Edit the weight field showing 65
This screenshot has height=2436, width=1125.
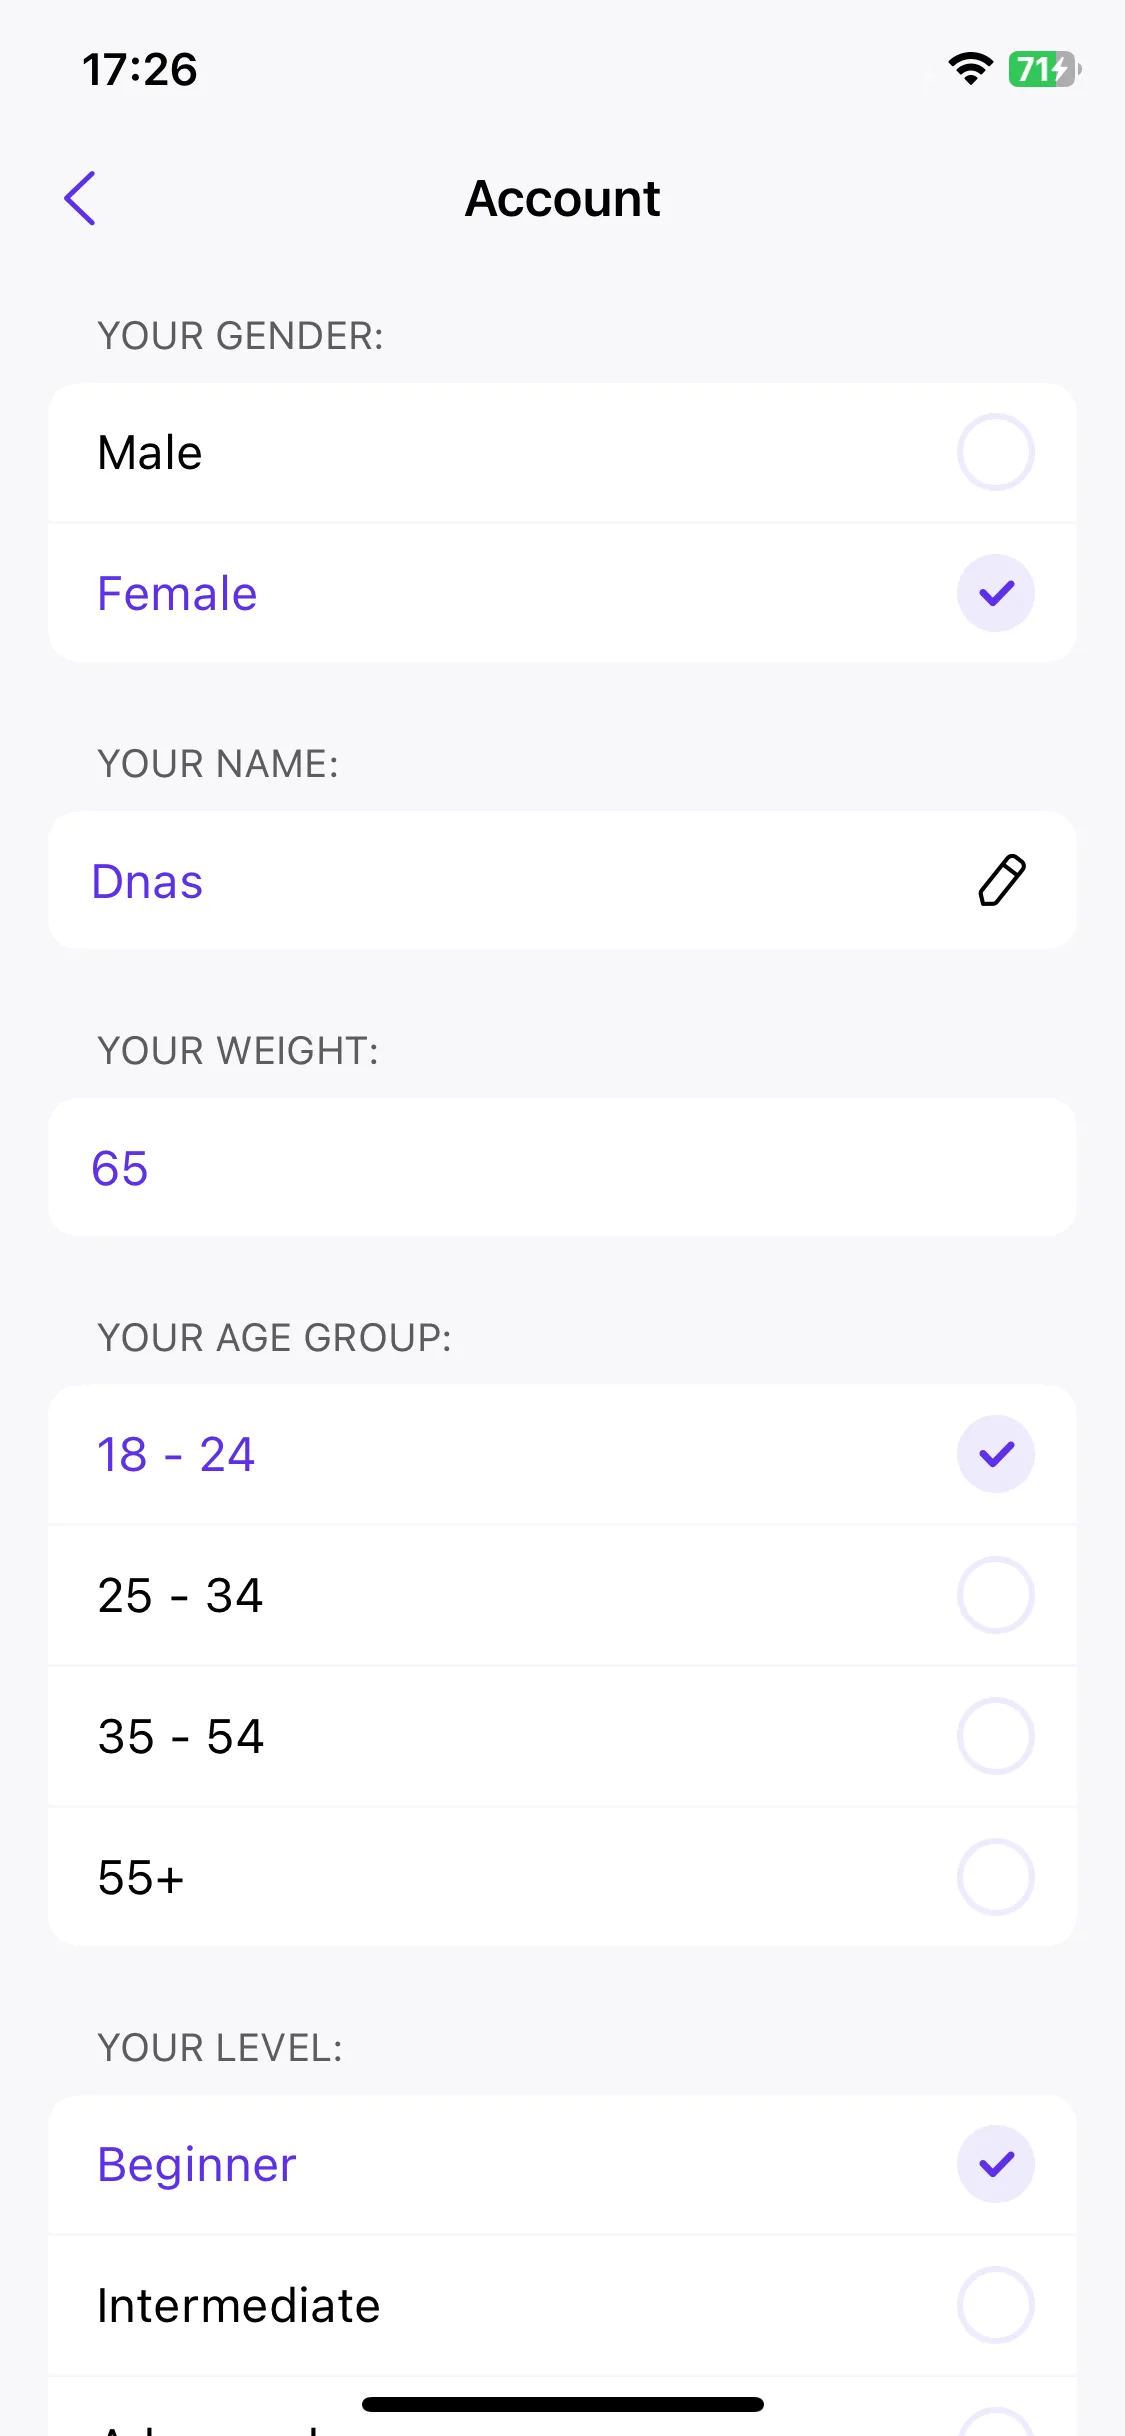point(562,1167)
